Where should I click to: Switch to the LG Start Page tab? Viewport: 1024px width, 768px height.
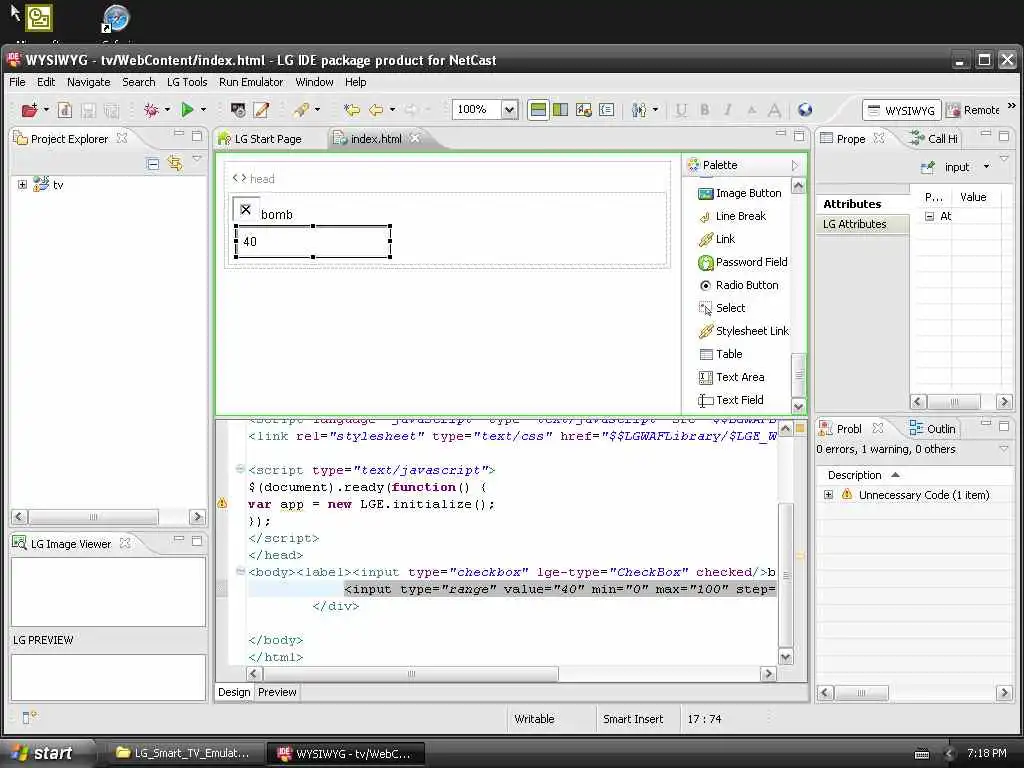click(x=260, y=139)
